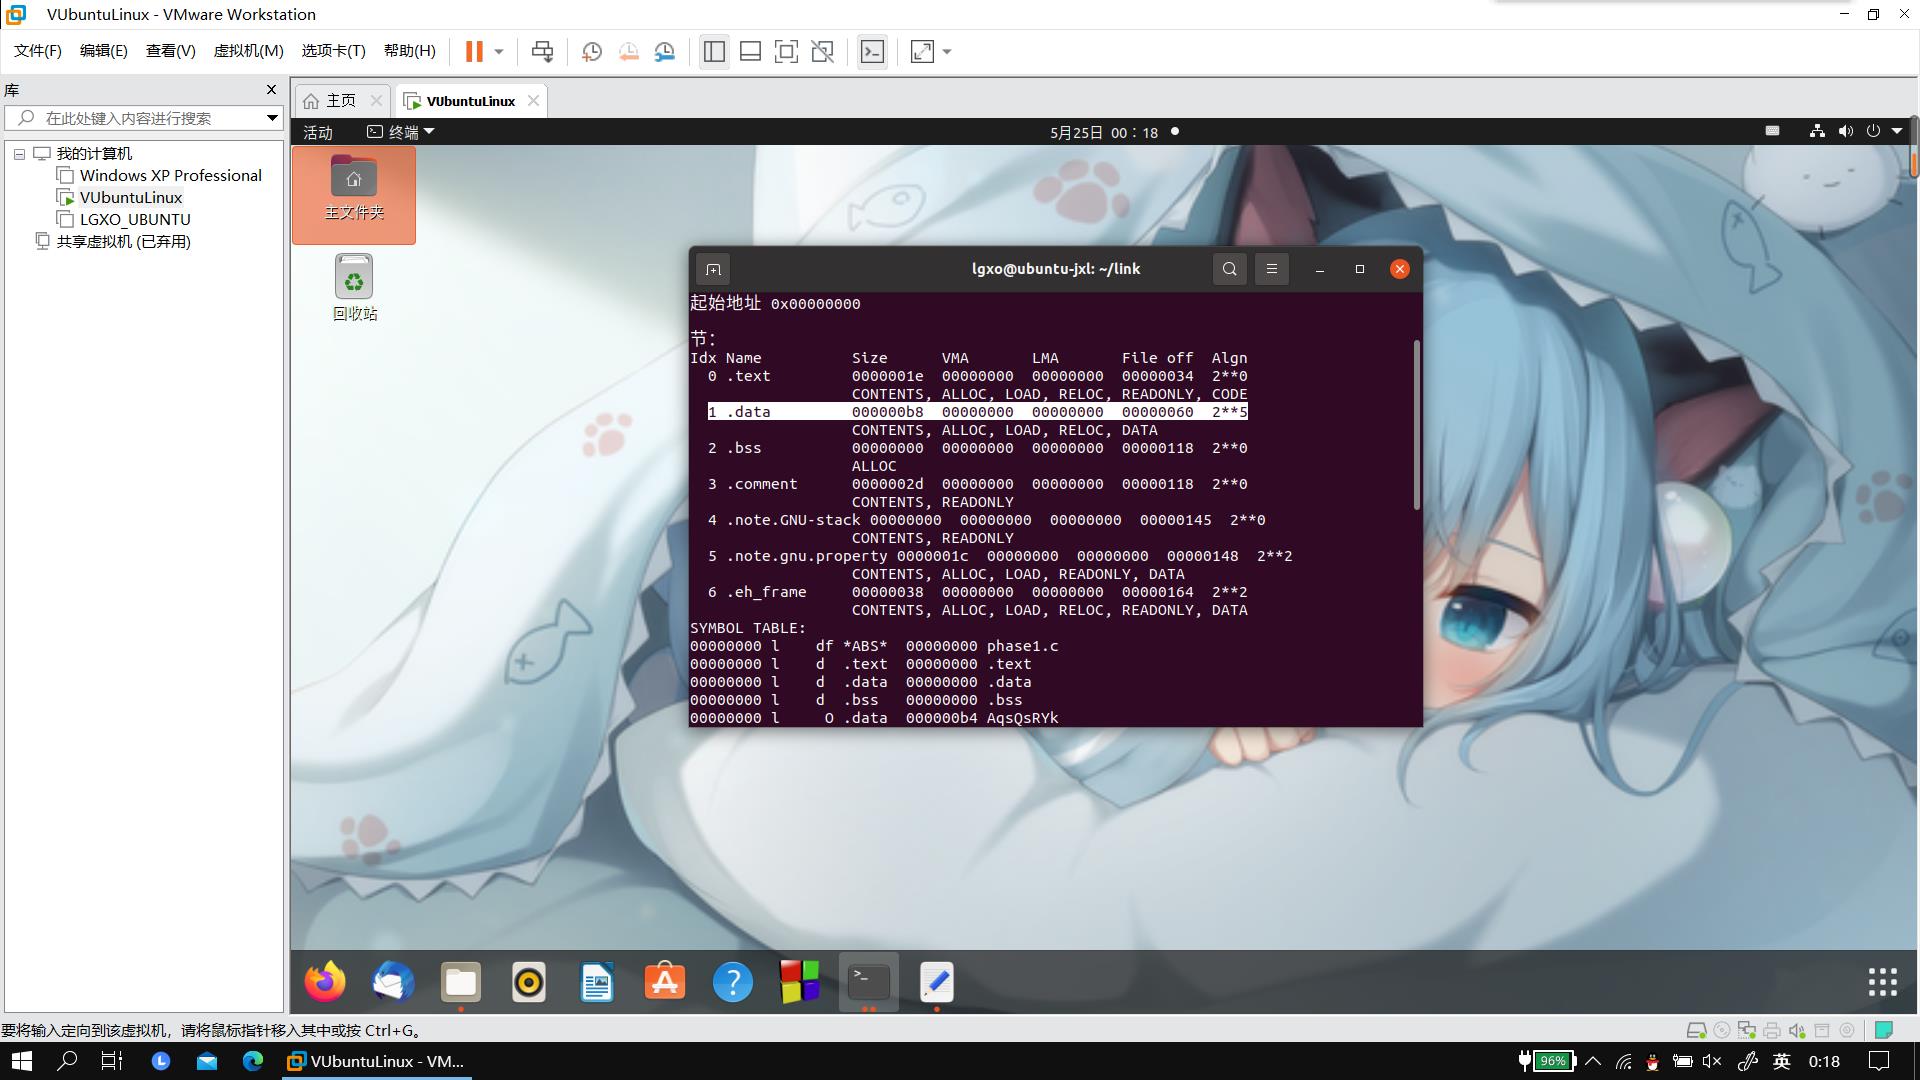This screenshot has height=1080, width=1920.
Task: Open Ubuntu Software from the dock
Action: tap(665, 982)
